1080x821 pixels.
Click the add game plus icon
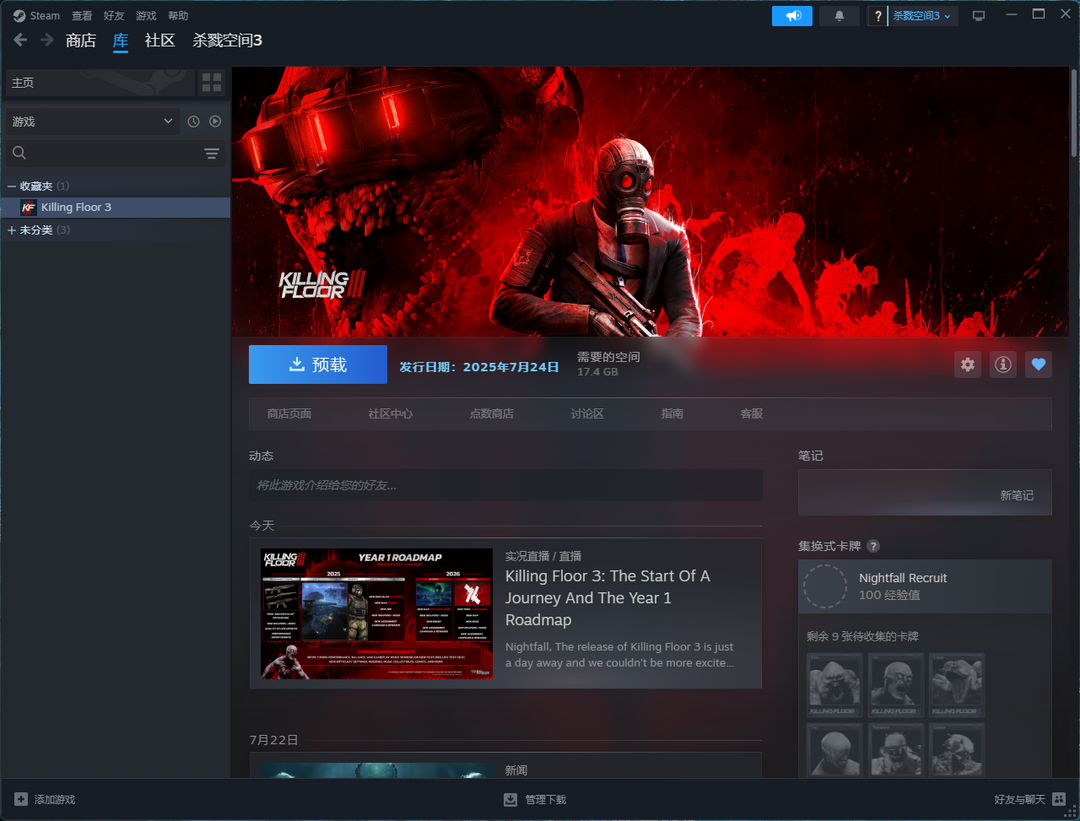(21, 799)
